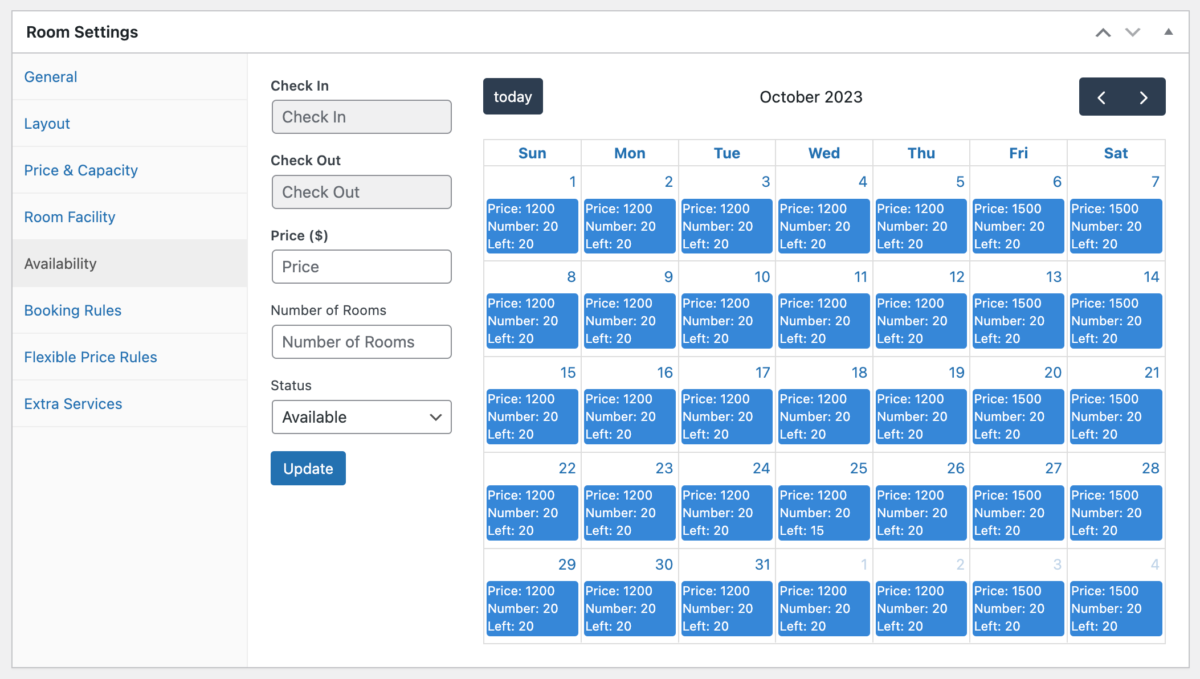Click the Price input box
This screenshot has height=679, width=1200.
361,267
